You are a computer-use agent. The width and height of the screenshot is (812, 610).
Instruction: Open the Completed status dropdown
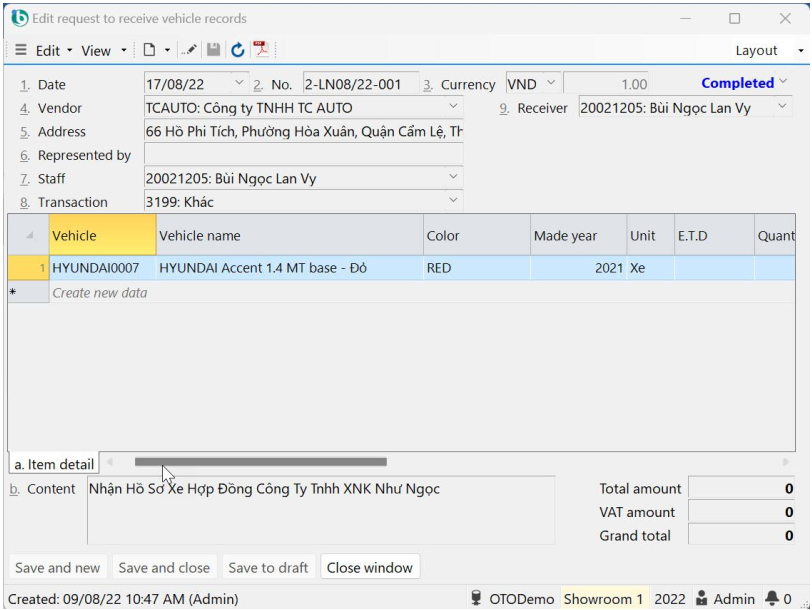pos(781,84)
